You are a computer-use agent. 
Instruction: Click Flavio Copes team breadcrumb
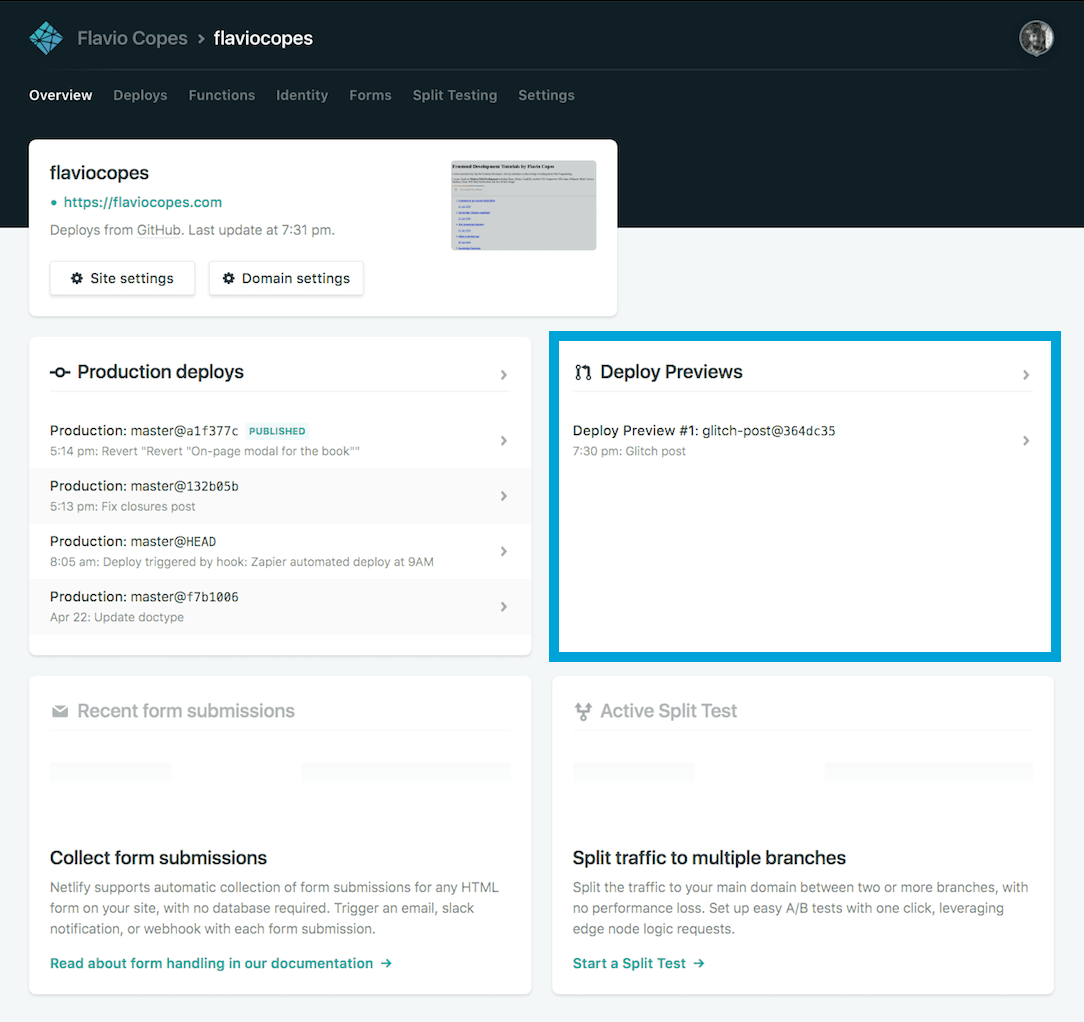coord(132,38)
